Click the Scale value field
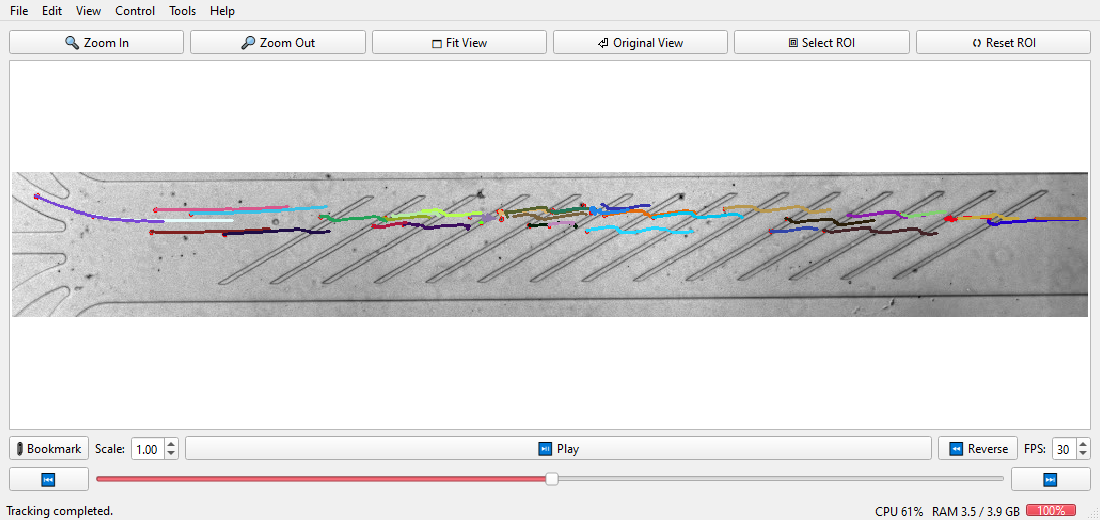Image resolution: width=1100 pixels, height=520 pixels. tap(147, 449)
